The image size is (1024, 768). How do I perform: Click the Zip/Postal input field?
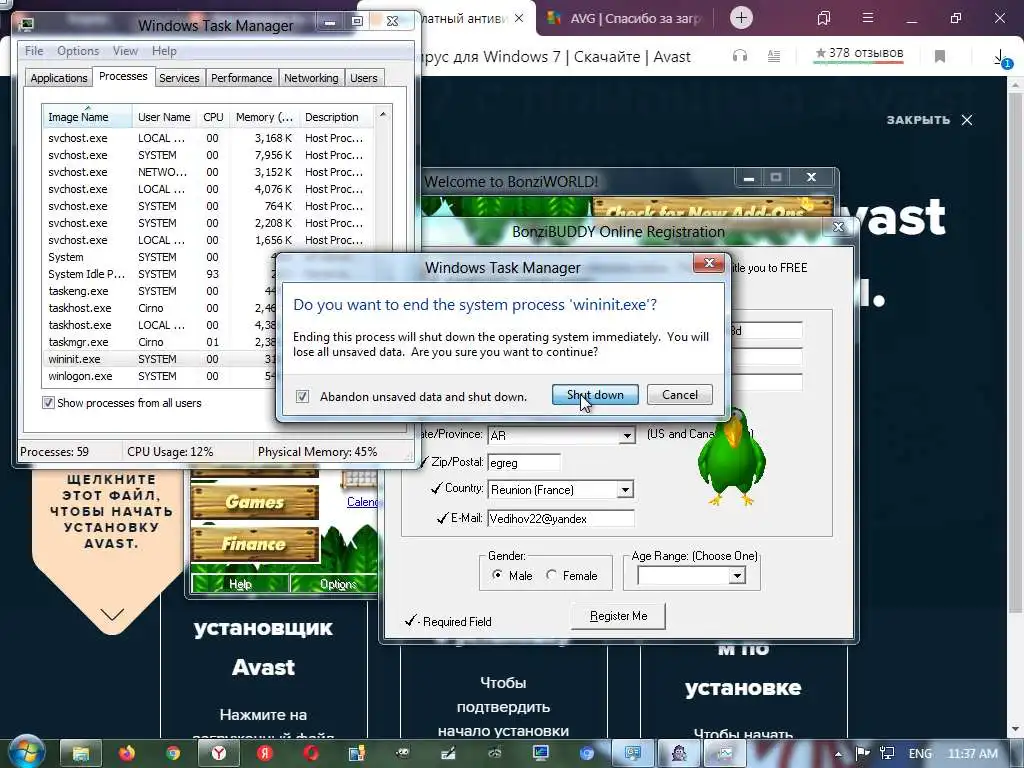pos(524,462)
